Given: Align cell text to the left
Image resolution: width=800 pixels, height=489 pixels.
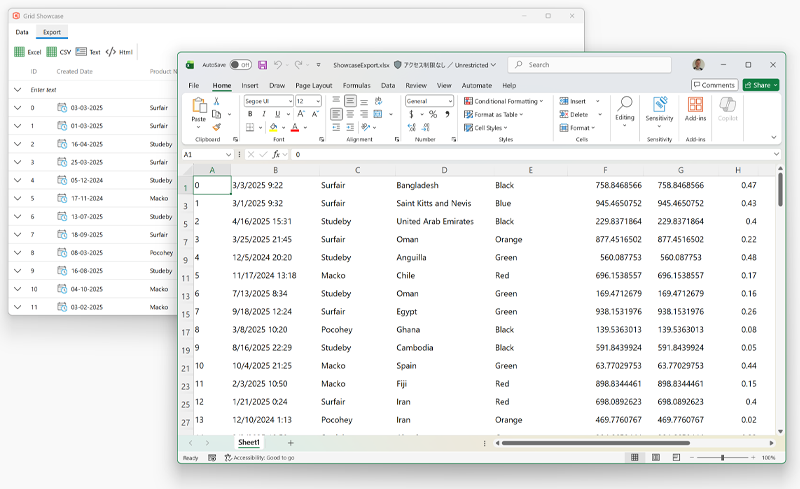Looking at the screenshot, I should pyautogui.click(x=336, y=114).
